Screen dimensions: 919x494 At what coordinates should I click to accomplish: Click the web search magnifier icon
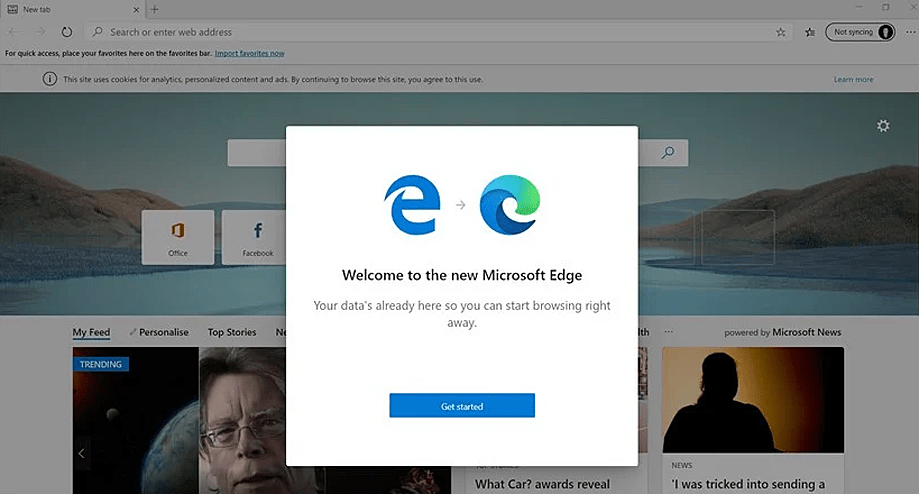[668, 153]
